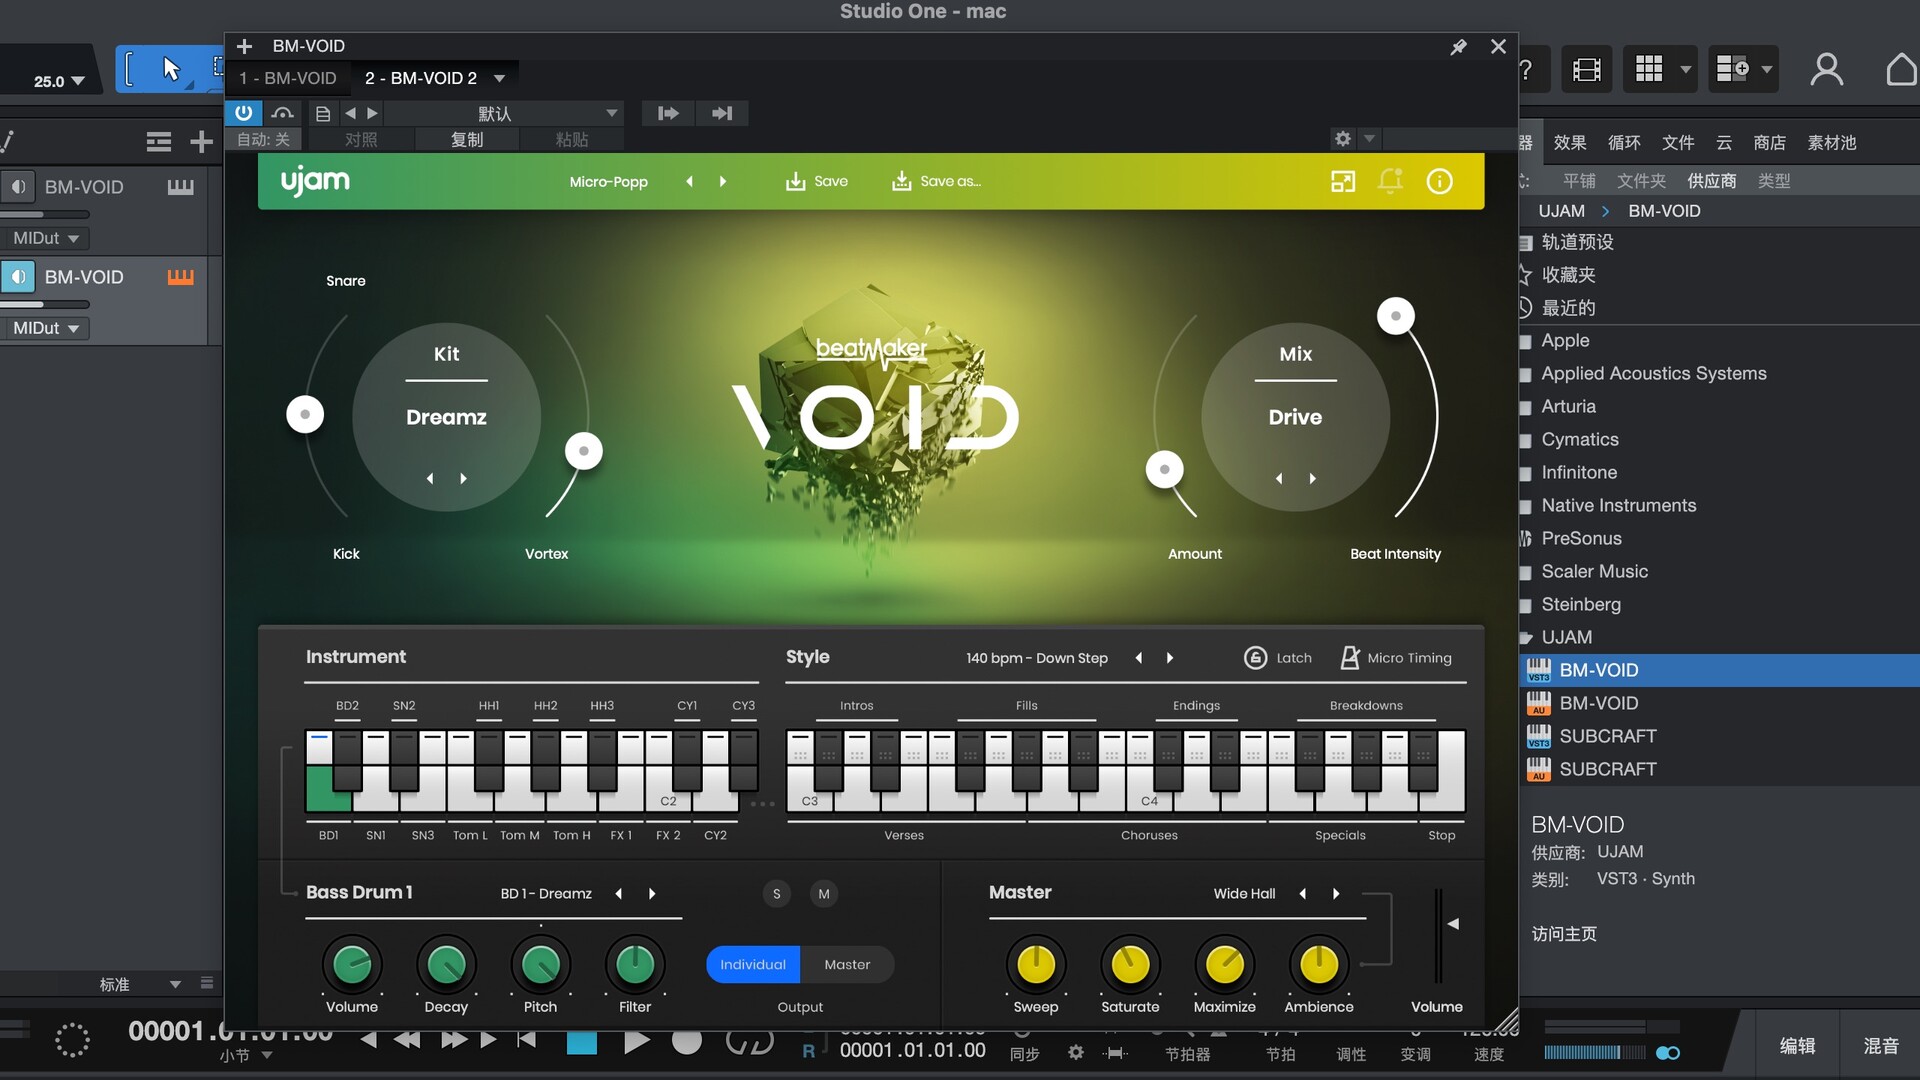
Task: Open the 2 - BM-VOID 2 tab dropdown
Action: [499, 78]
